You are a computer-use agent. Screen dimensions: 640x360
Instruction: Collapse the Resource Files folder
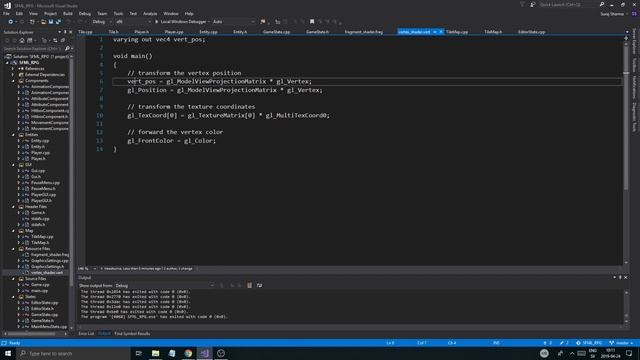[13, 249]
